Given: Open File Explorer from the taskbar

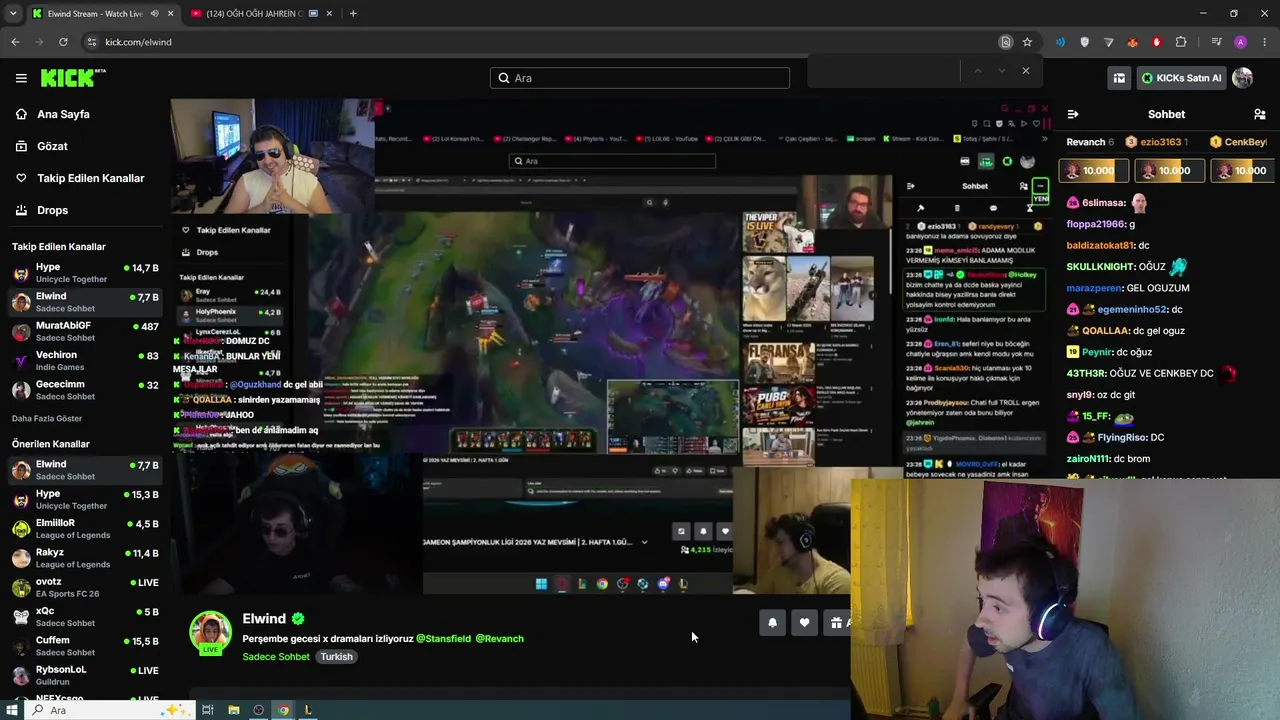Looking at the screenshot, I should (x=233, y=710).
